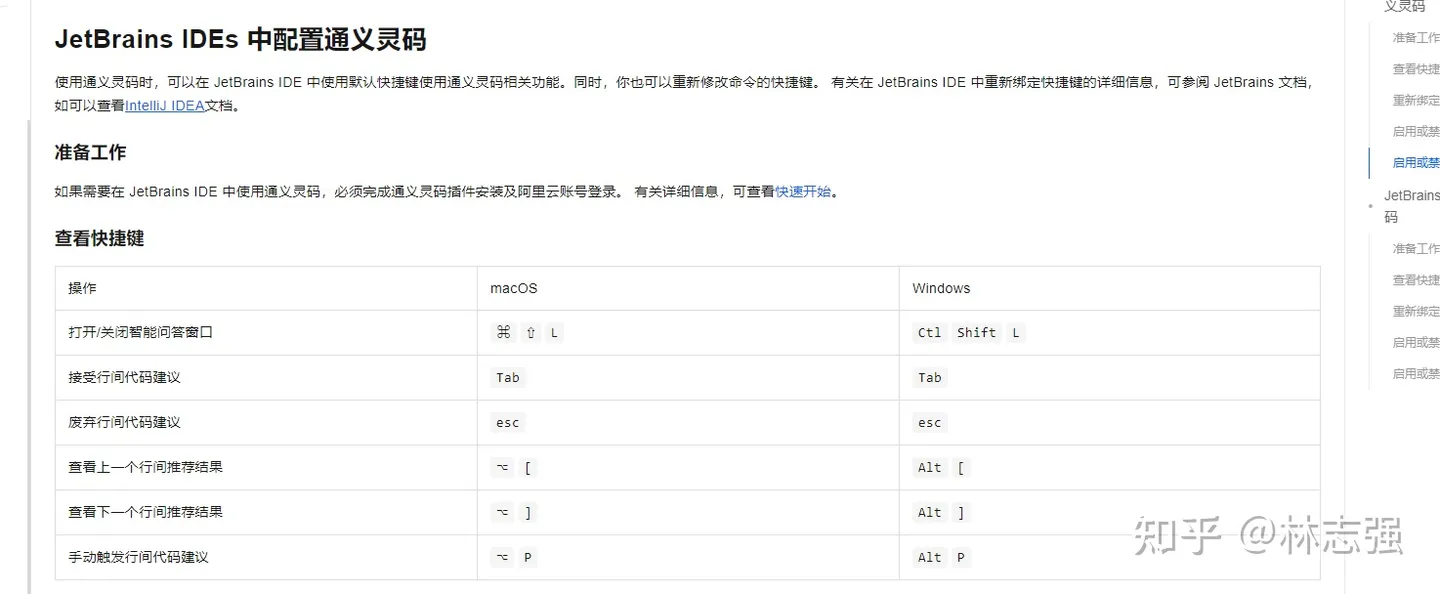The height and width of the screenshot is (594, 1440).
Task: Click the P key in the Windows column
Action: 961,558
